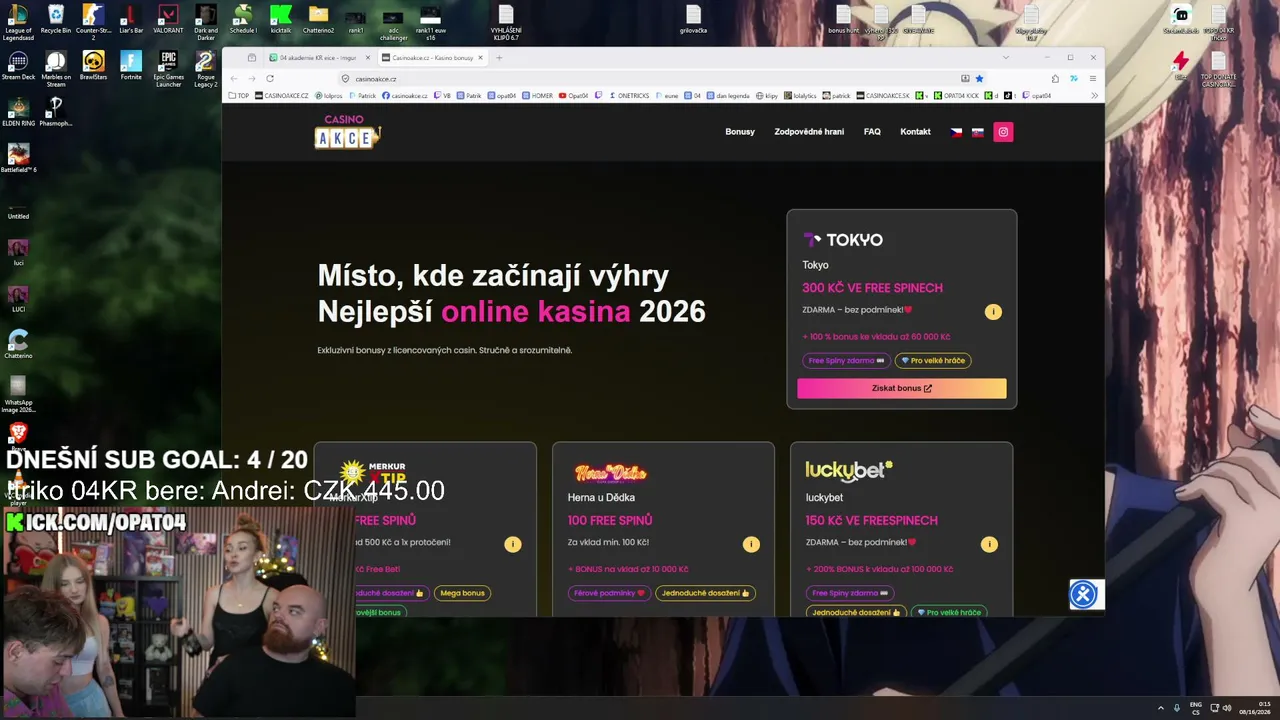Open the Streamlabs desktop shortcut

[x=1181, y=19]
